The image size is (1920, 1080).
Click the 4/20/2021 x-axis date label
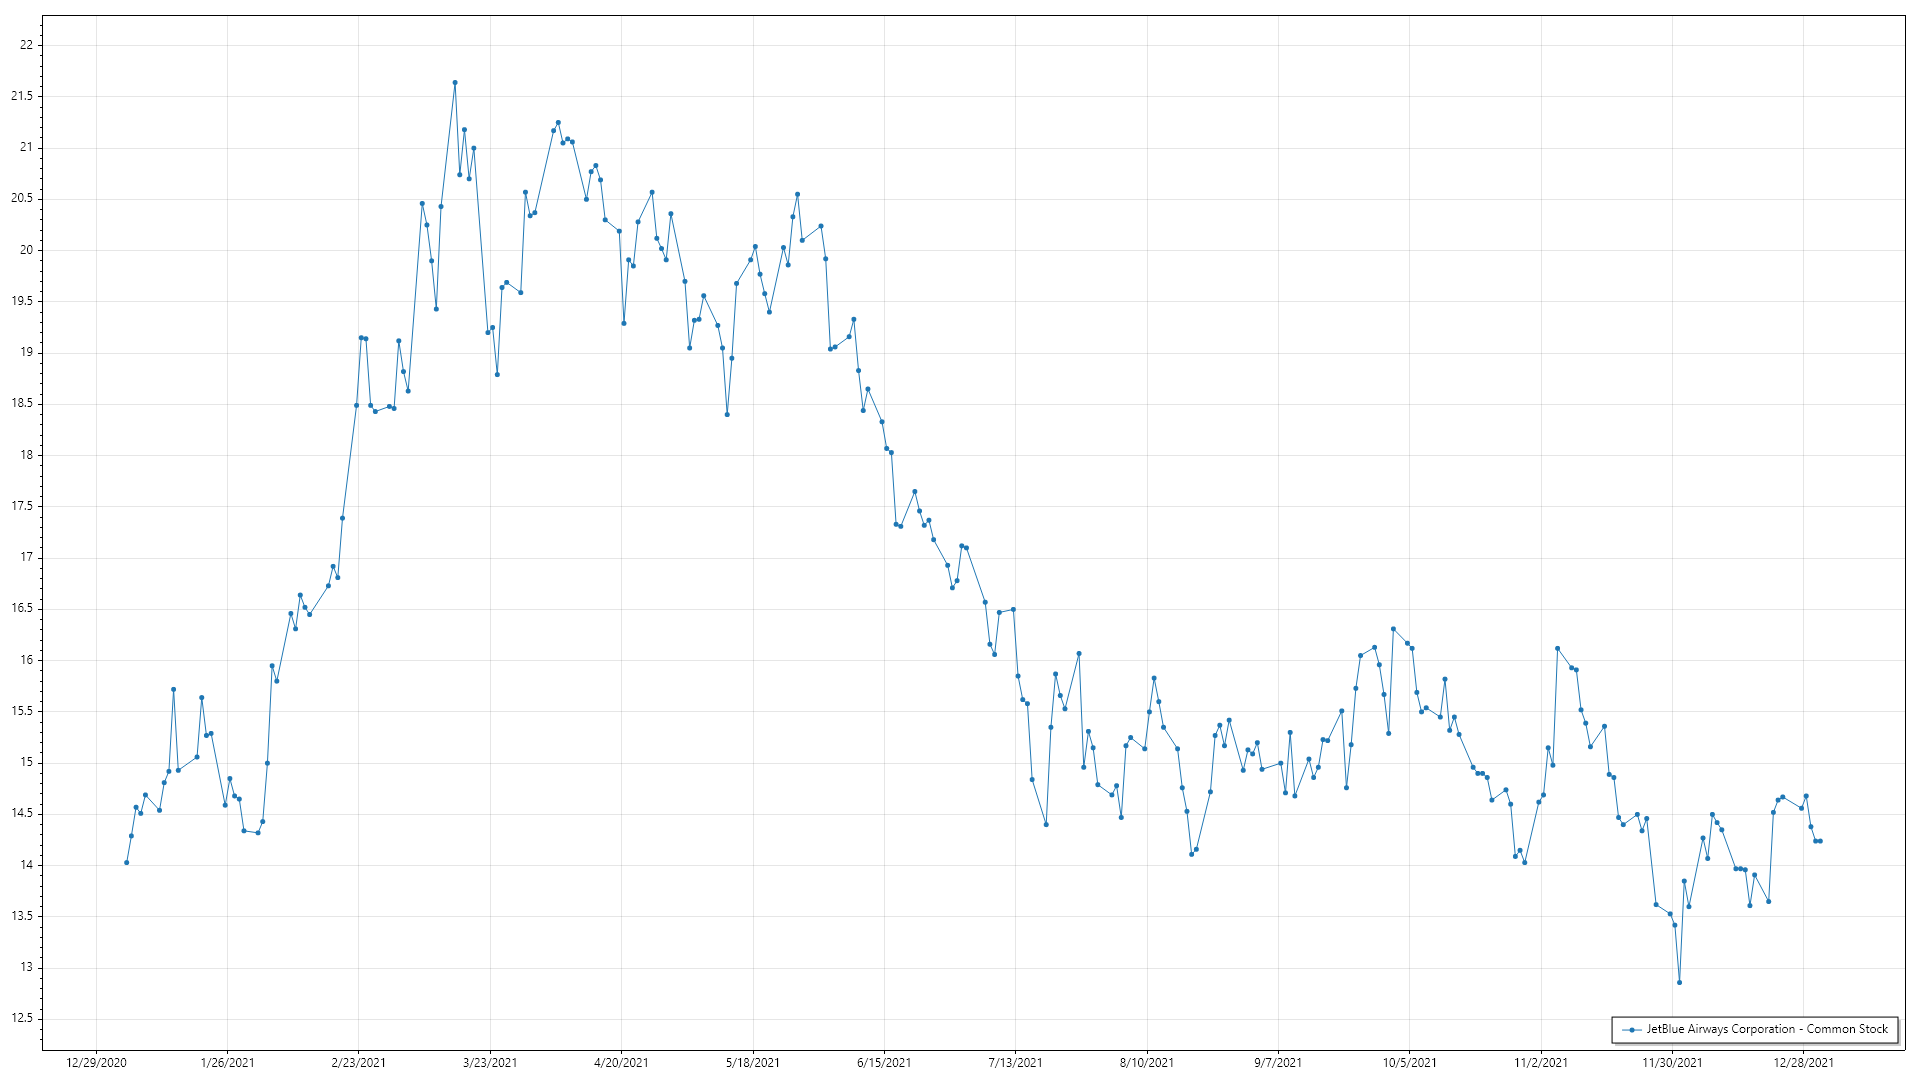pos(621,1062)
